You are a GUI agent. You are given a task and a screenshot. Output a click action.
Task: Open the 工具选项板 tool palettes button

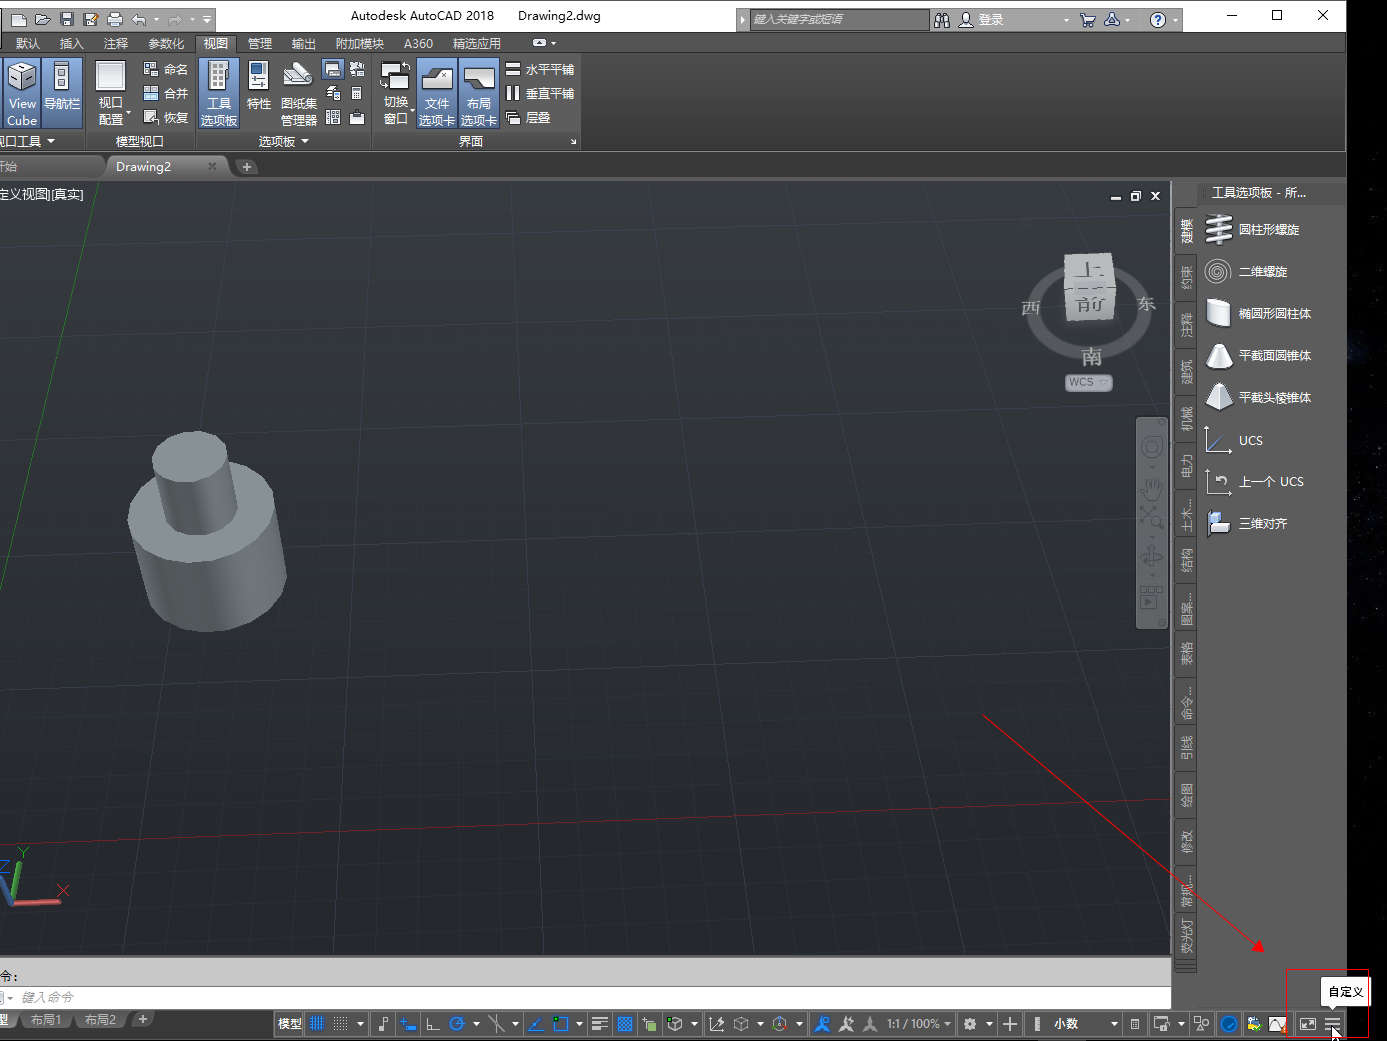(218, 92)
